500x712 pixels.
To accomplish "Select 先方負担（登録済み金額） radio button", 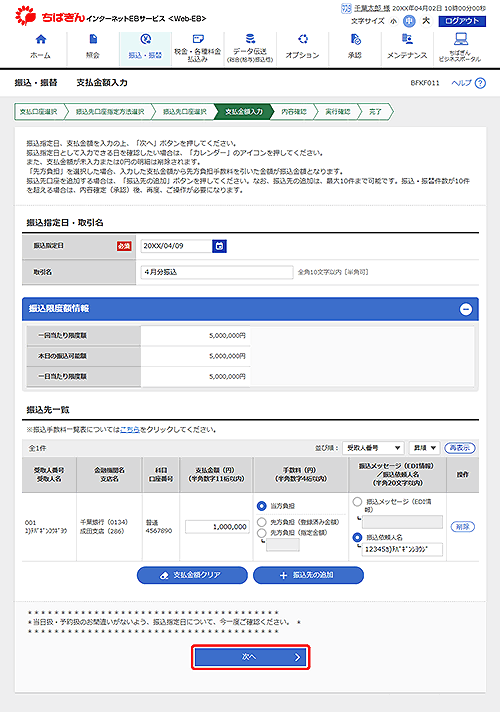I will click(262, 522).
